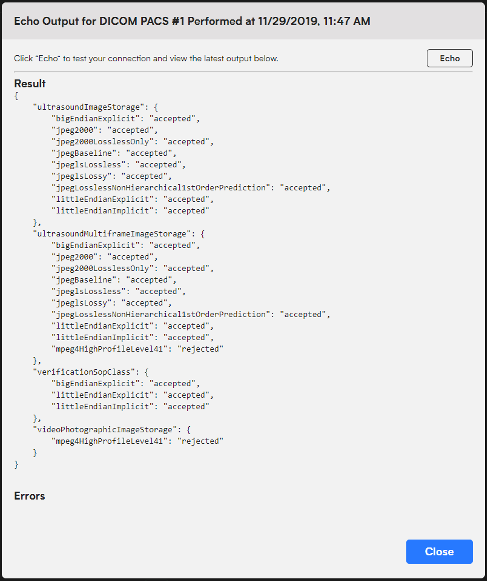Click littleEndianExplicit entry under ultrasoundImageStorage

click(x=133, y=199)
